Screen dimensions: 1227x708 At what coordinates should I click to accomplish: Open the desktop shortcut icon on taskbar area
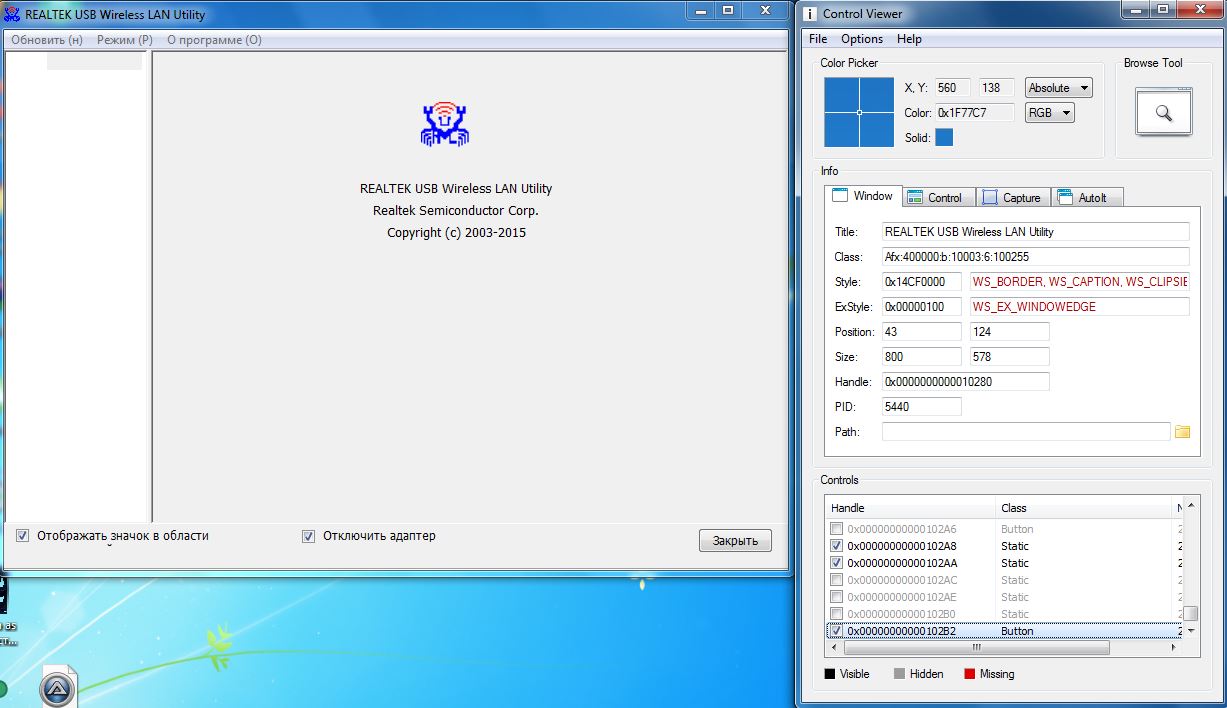58,689
